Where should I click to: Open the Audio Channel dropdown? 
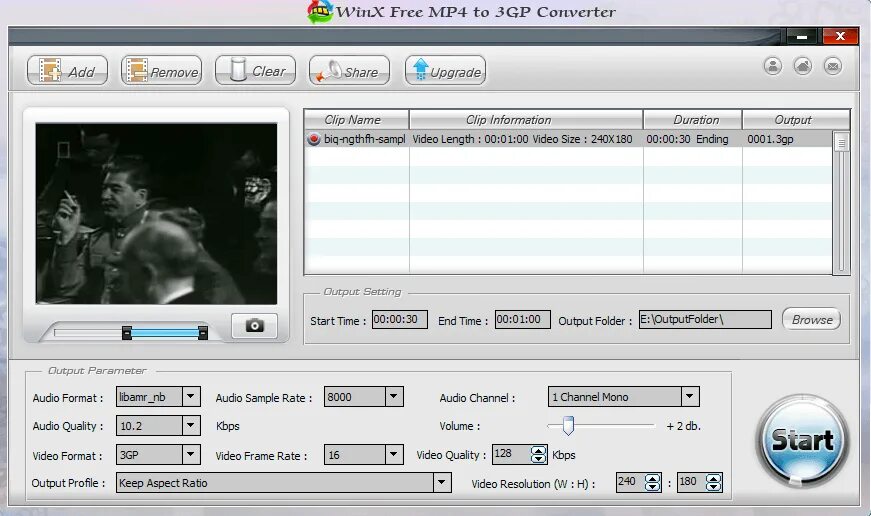[x=689, y=397]
